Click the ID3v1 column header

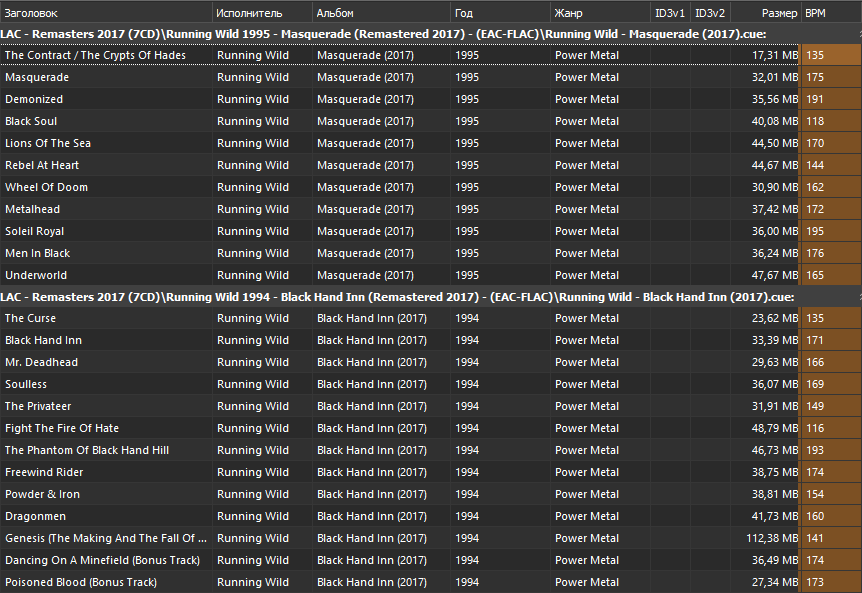point(669,13)
